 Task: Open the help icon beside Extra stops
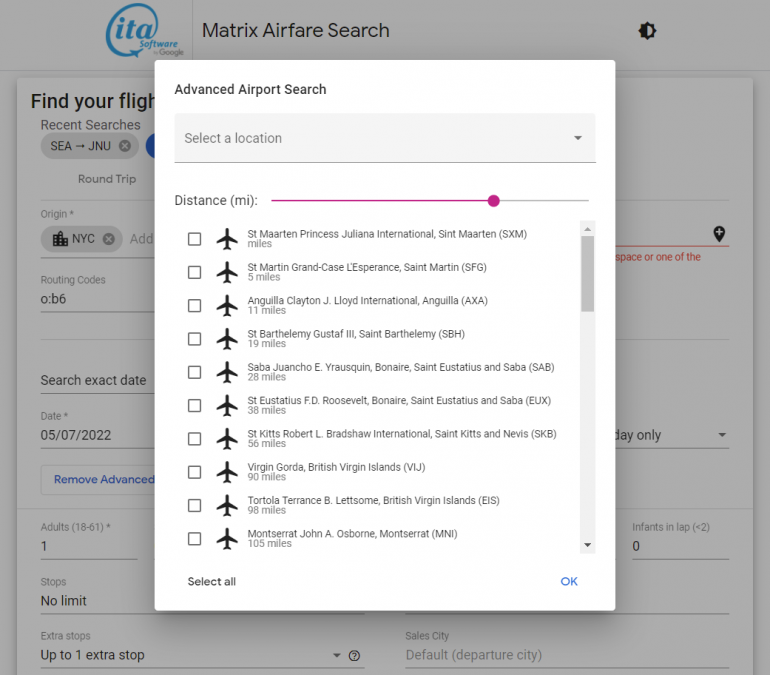[x=354, y=656]
